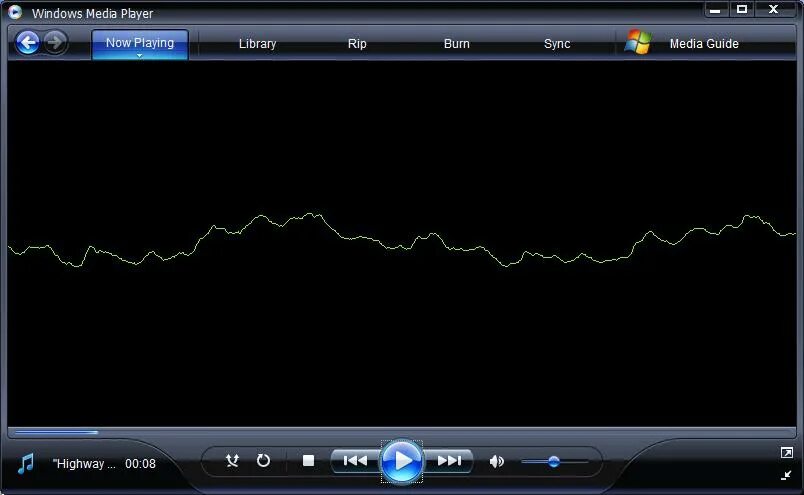Click the large blue Play button
Screen dimensions: 804x495
[x=402, y=461]
